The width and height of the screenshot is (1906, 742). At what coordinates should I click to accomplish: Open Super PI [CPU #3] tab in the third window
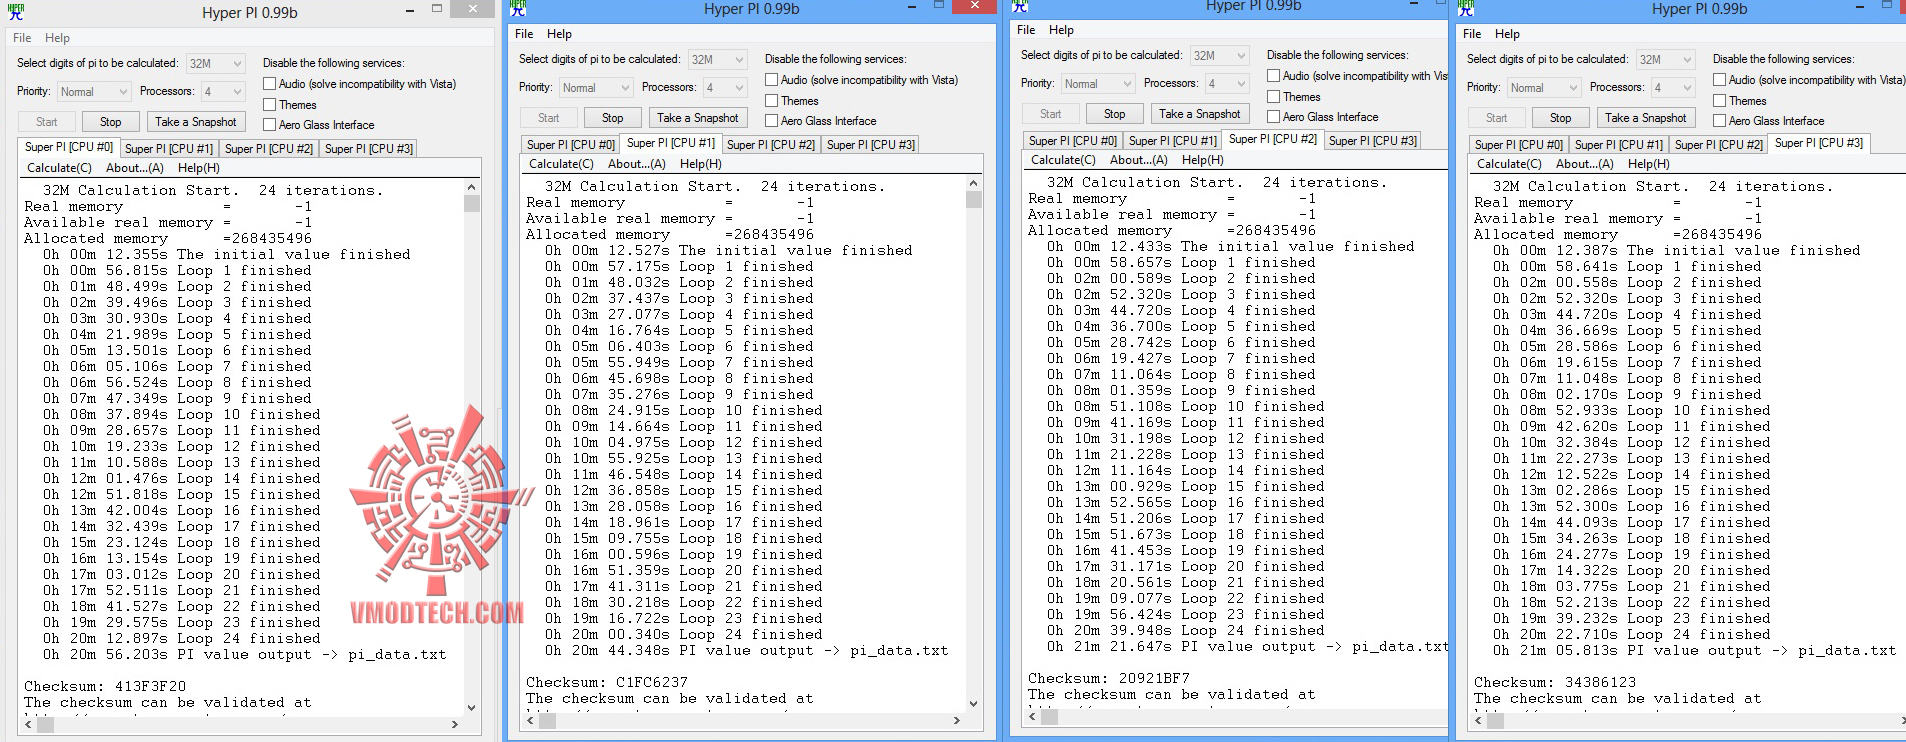click(1373, 141)
